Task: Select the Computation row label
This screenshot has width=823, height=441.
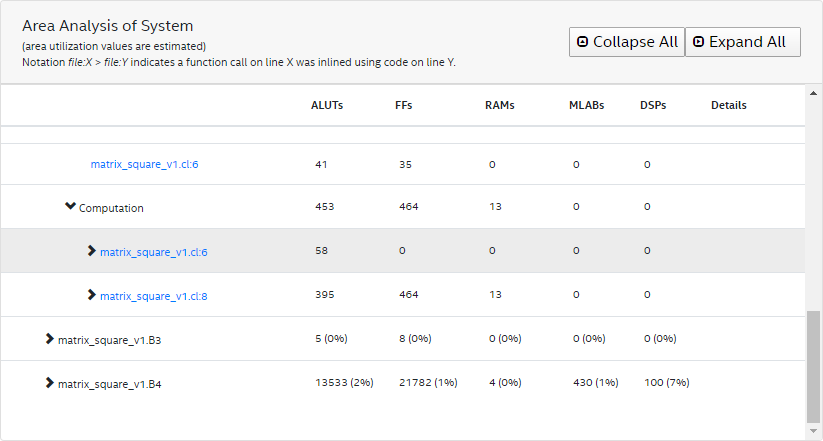Action: (111, 208)
